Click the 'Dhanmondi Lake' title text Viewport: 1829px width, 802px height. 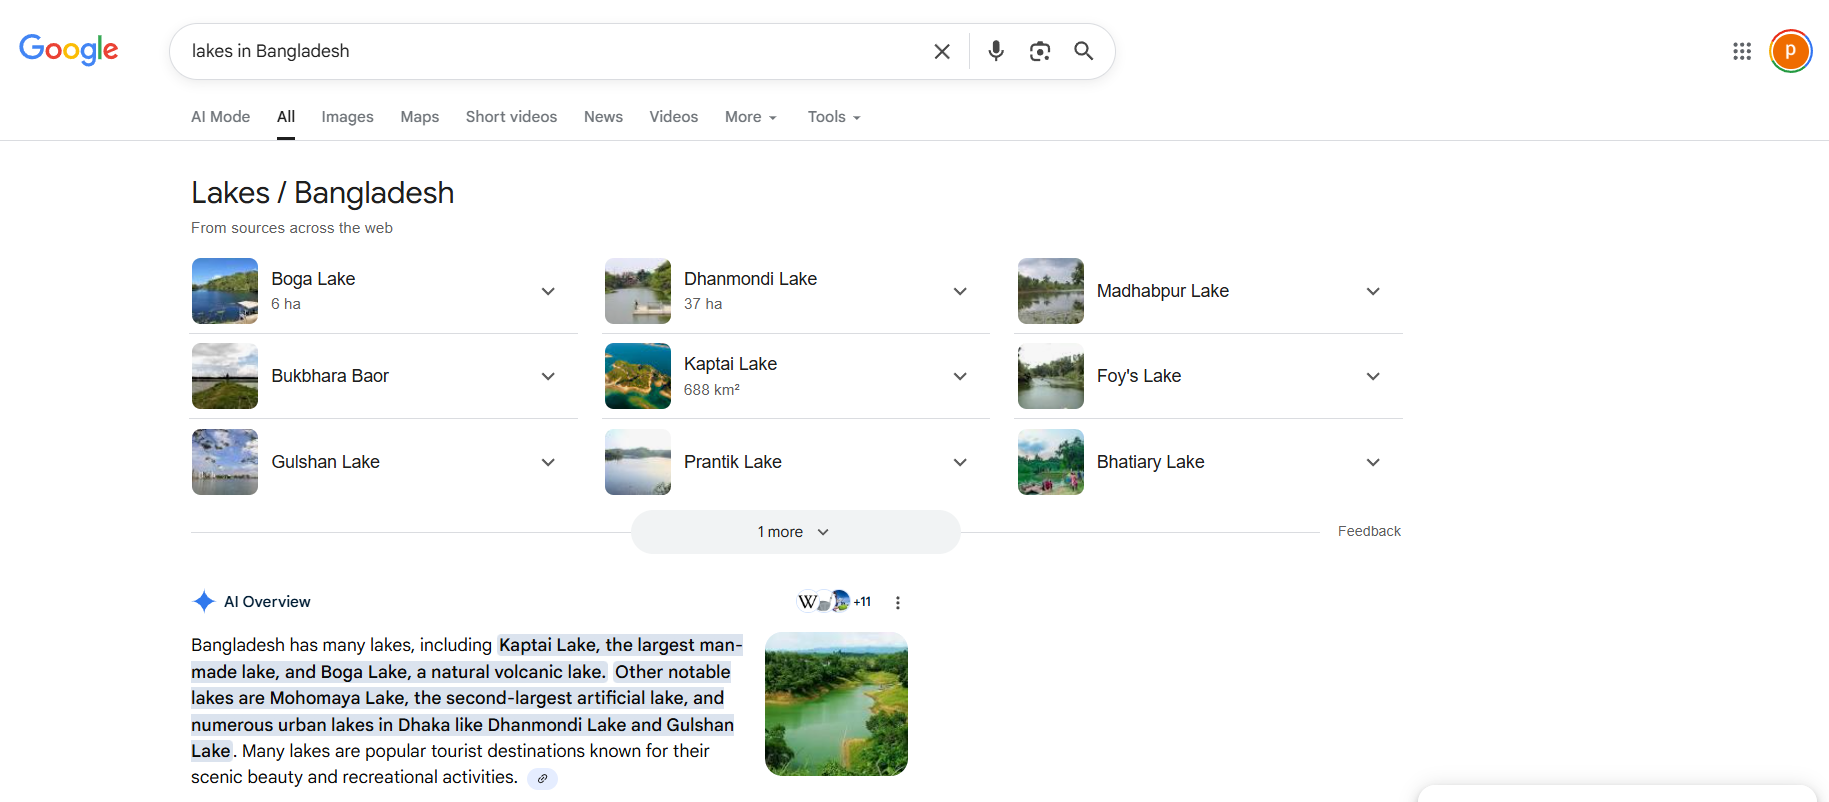pyautogui.click(x=750, y=279)
